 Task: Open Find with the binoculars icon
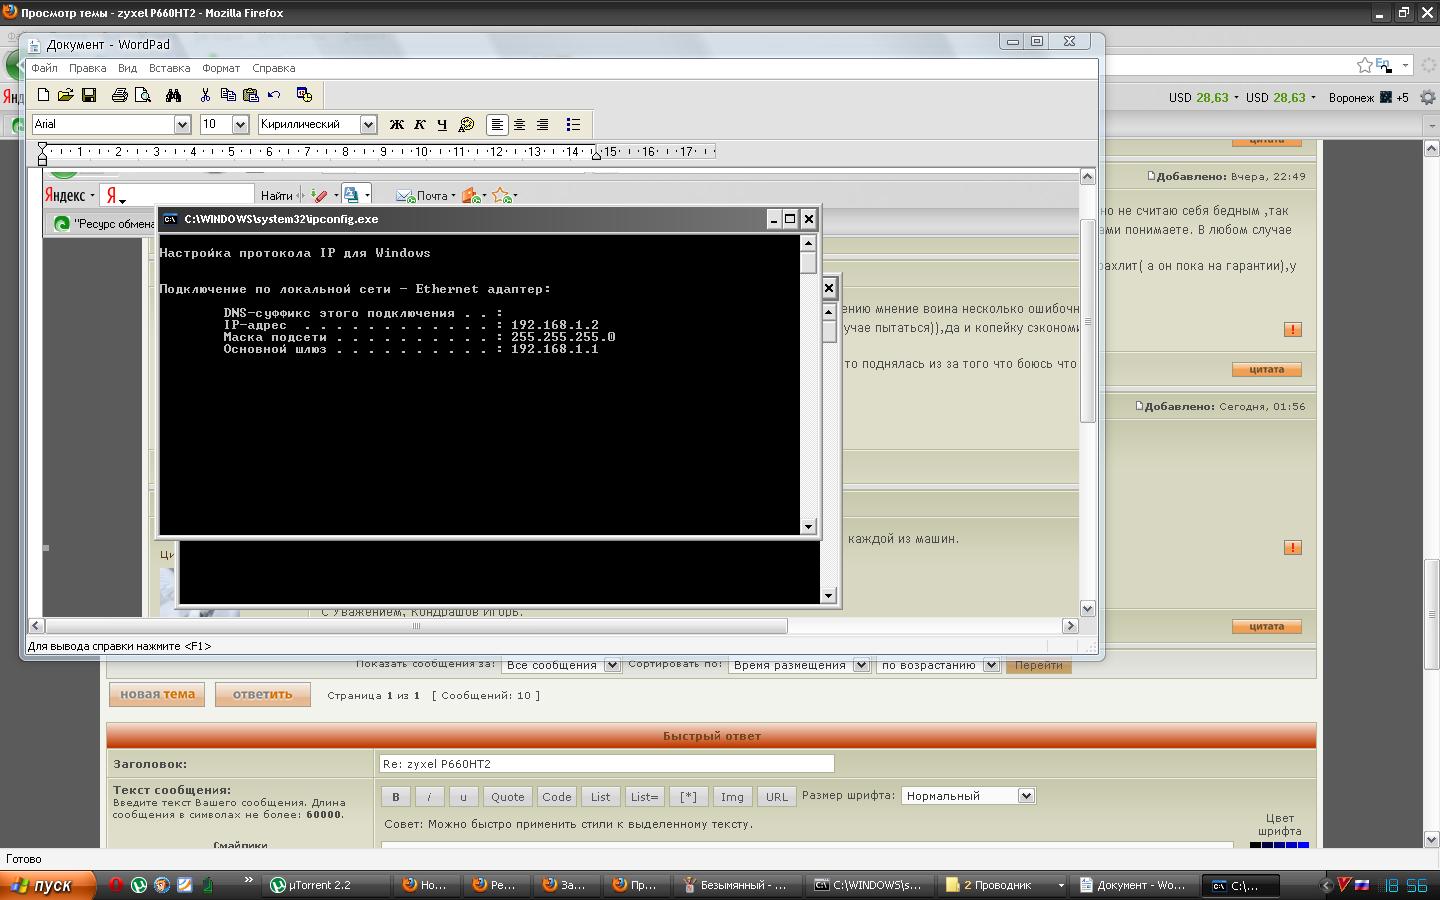coord(173,95)
